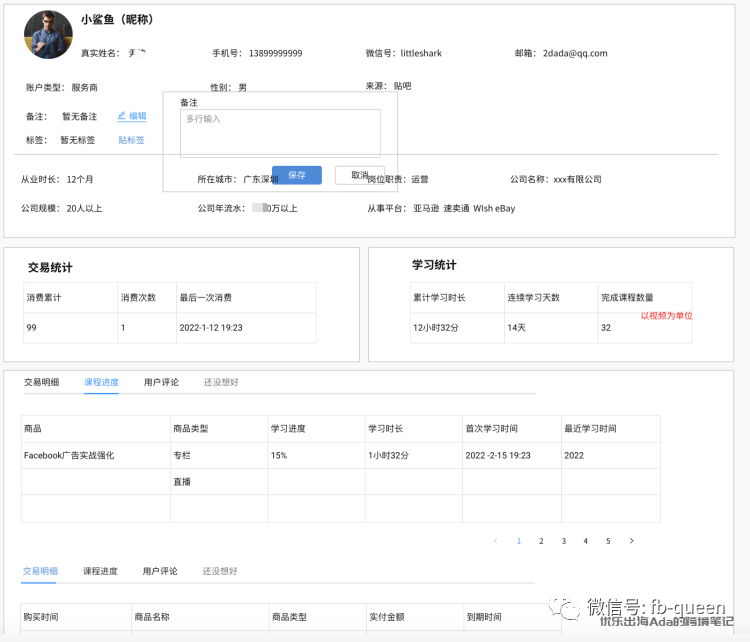The width and height of the screenshot is (750, 642).
Task: Click the 交易统计 heading
Action: [50, 267]
